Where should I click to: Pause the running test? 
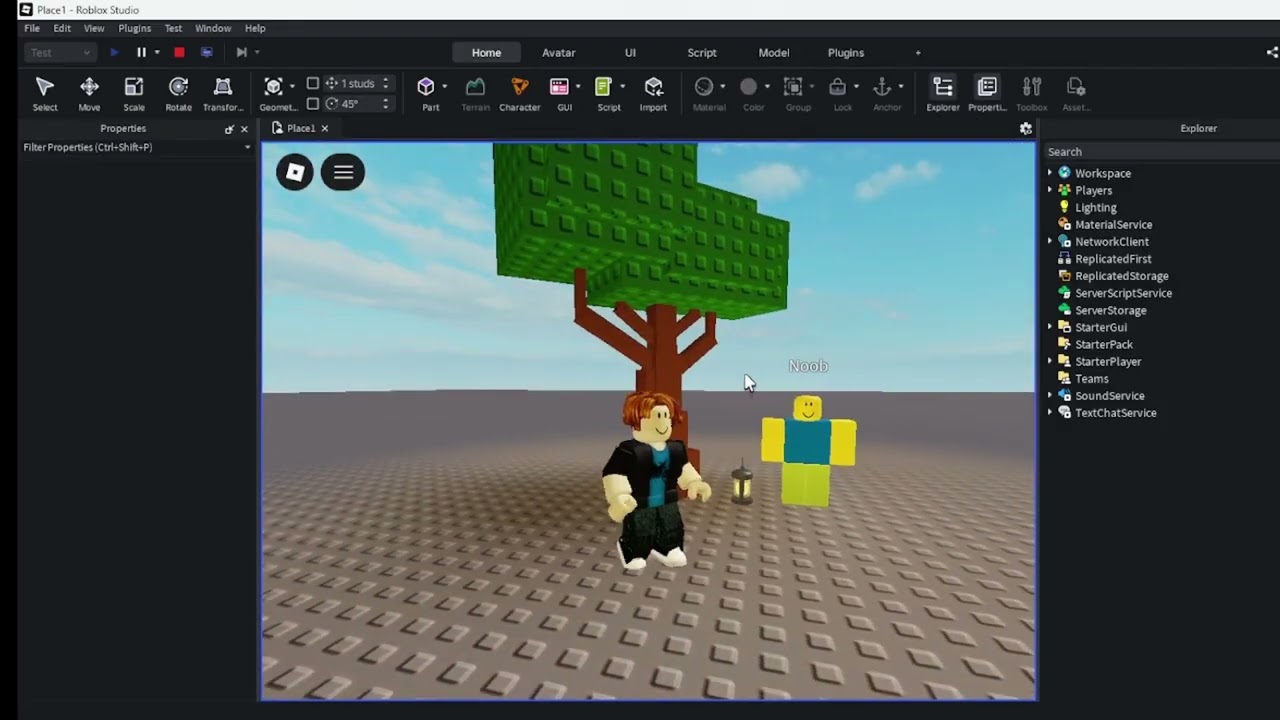tap(141, 52)
